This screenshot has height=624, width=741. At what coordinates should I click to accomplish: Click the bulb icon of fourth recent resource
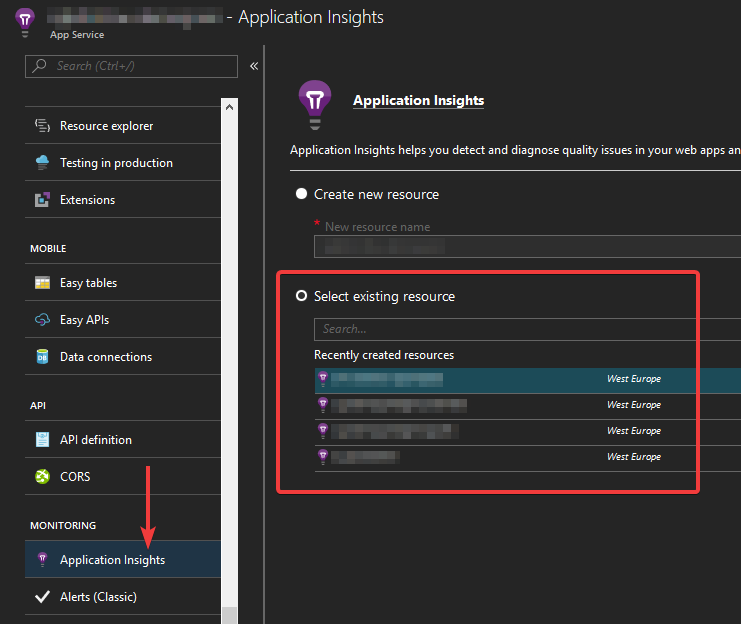[x=323, y=457]
